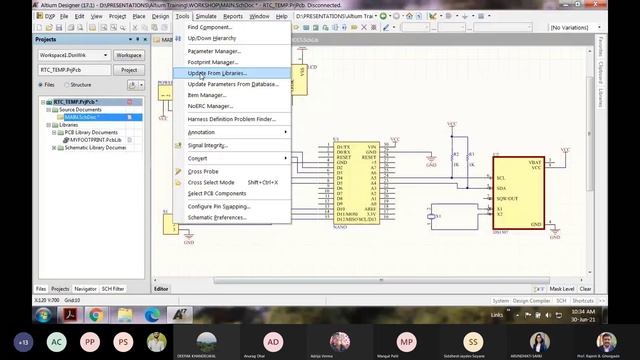Expand Schematic Library Documents tree node
Screen dimensions: 640x360
click(x=54, y=148)
